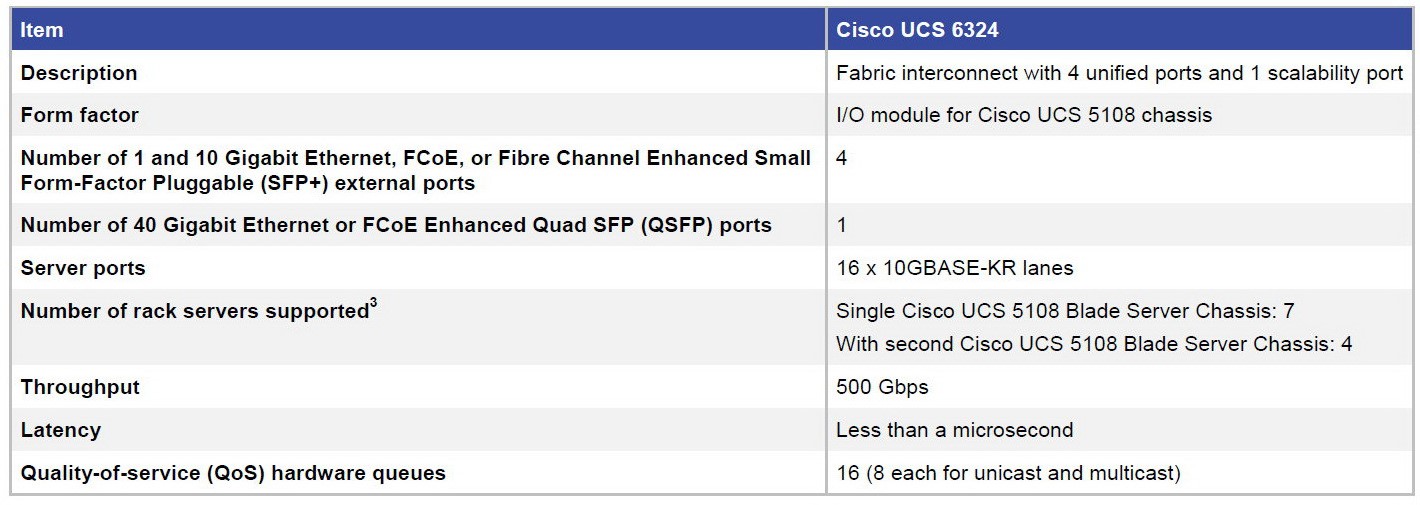Click "Less than a microsecond" latency value
Image resolution: width=1420 pixels, height=505 pixels.
coord(955,430)
